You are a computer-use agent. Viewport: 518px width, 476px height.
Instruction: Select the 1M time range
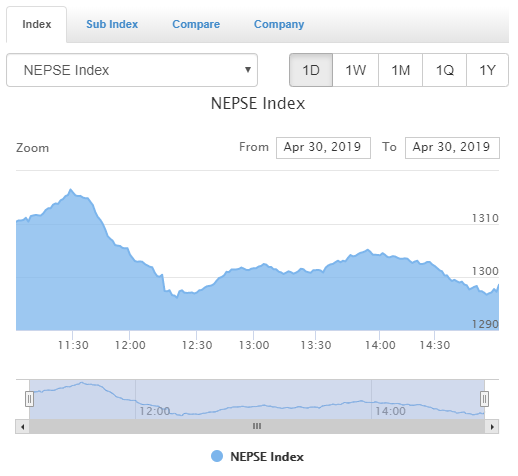click(401, 70)
